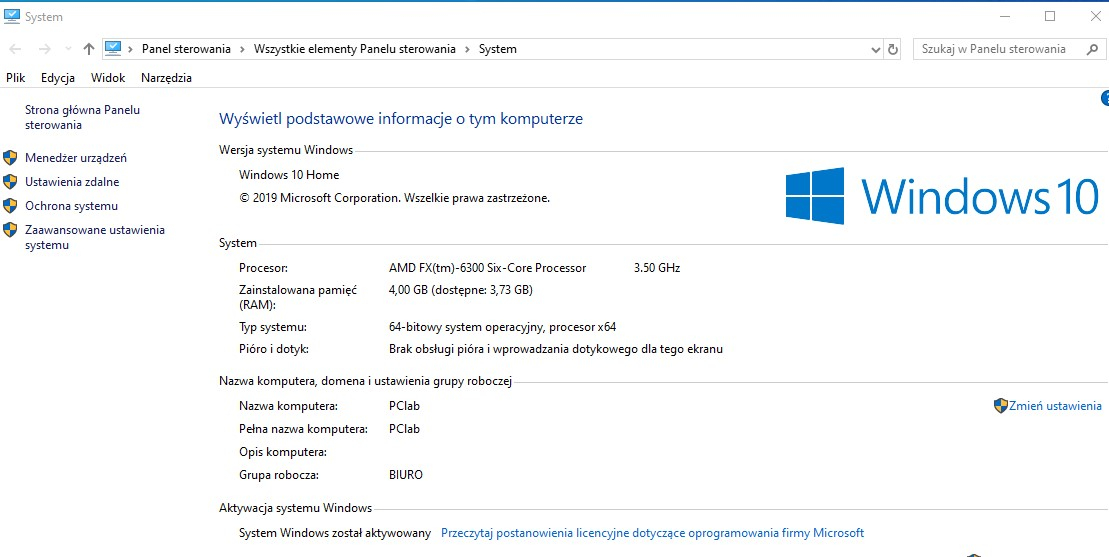1109x557 pixels.
Task: Go forward with the Forward arrow
Action: [44, 49]
